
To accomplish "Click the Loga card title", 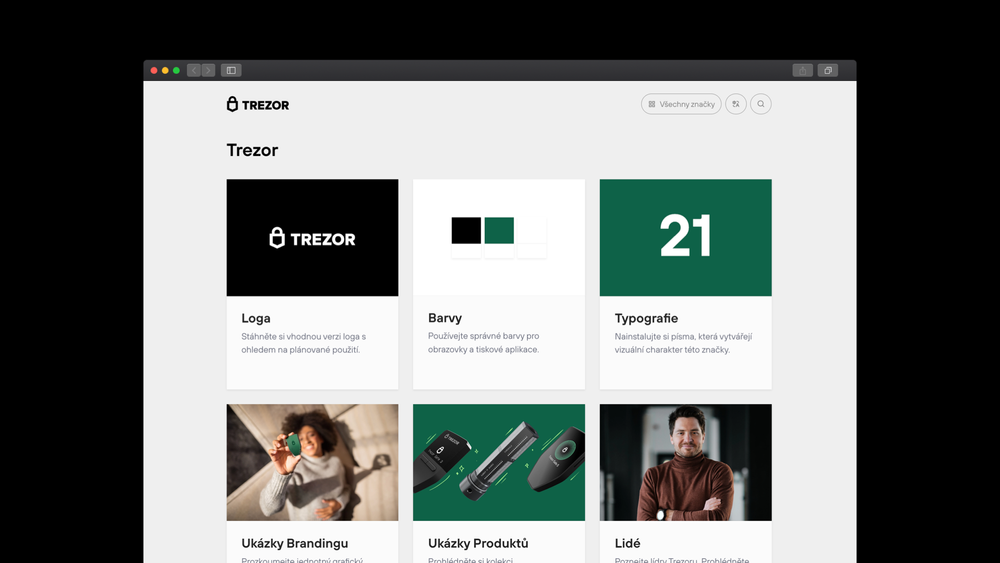I will [x=256, y=318].
